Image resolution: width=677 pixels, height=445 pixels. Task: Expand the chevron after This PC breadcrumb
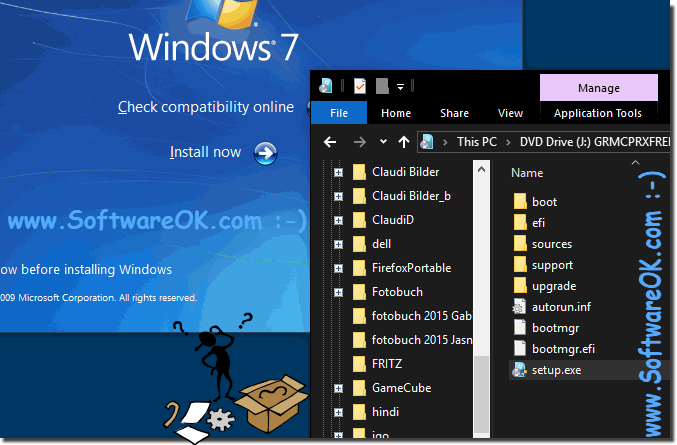pyautogui.click(x=508, y=142)
